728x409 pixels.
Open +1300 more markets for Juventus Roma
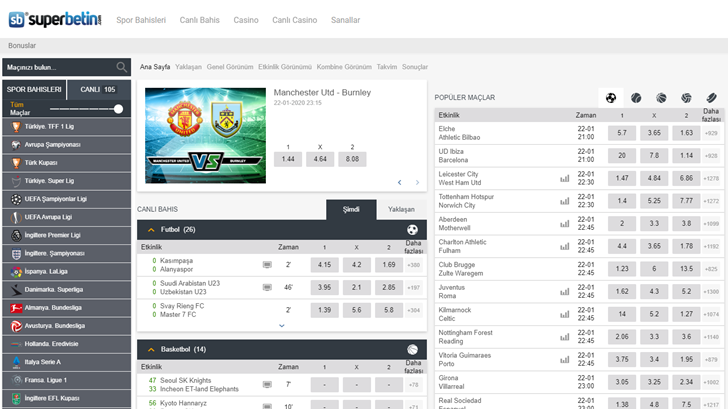pos(711,292)
